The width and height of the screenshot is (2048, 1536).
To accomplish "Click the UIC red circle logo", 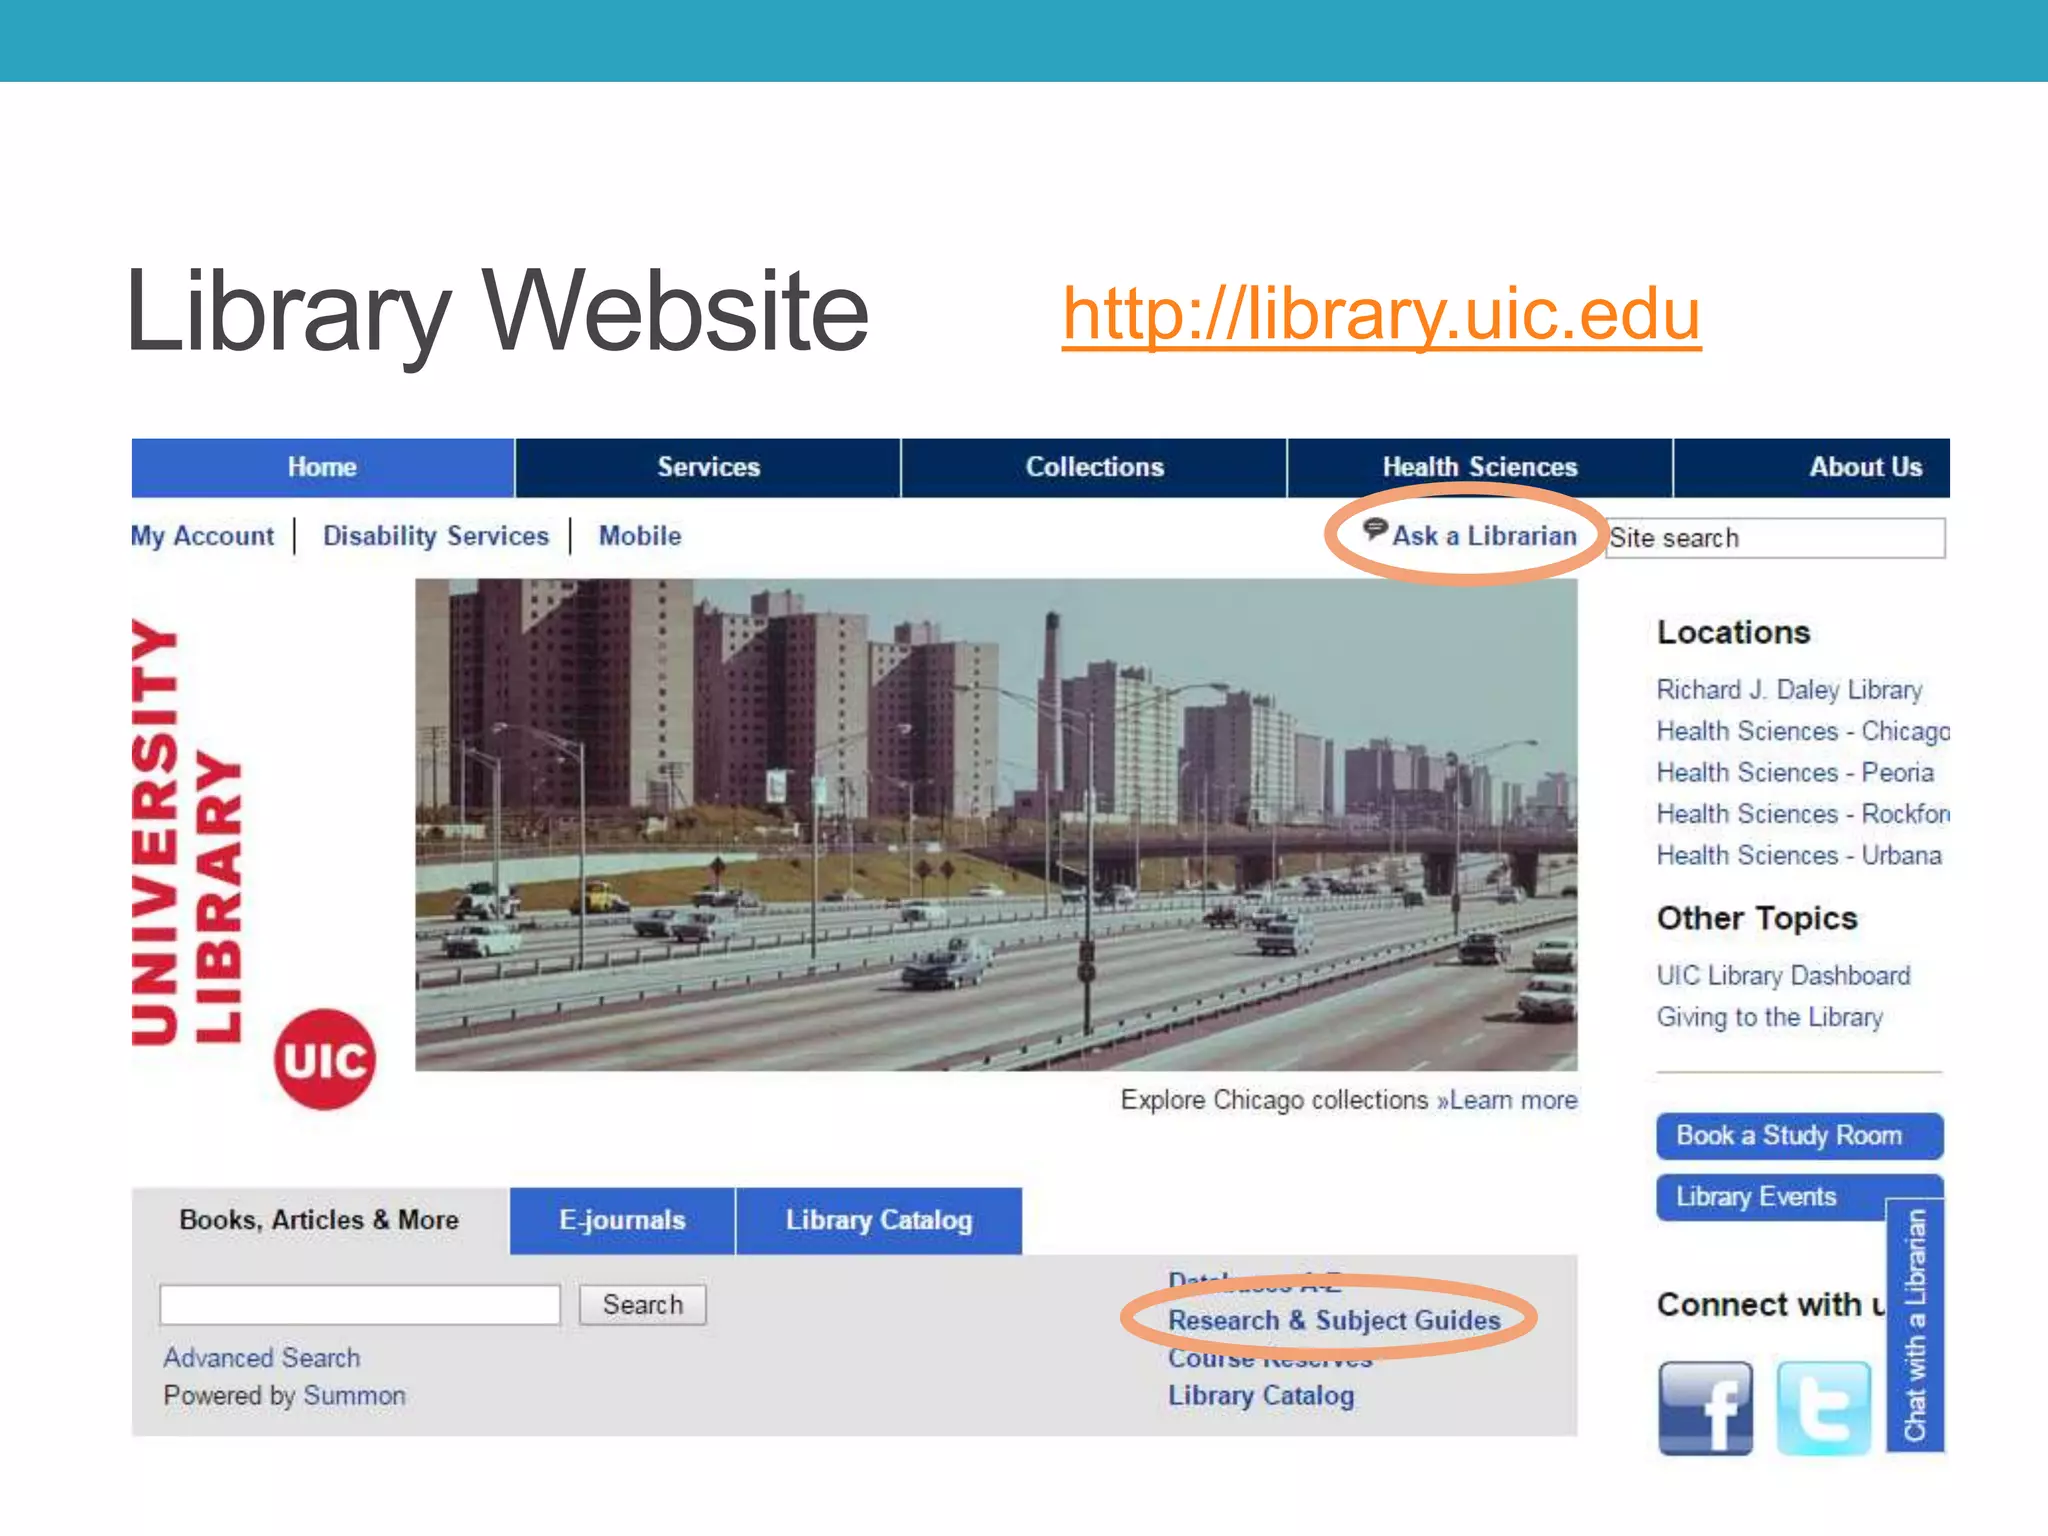I will click(325, 1059).
